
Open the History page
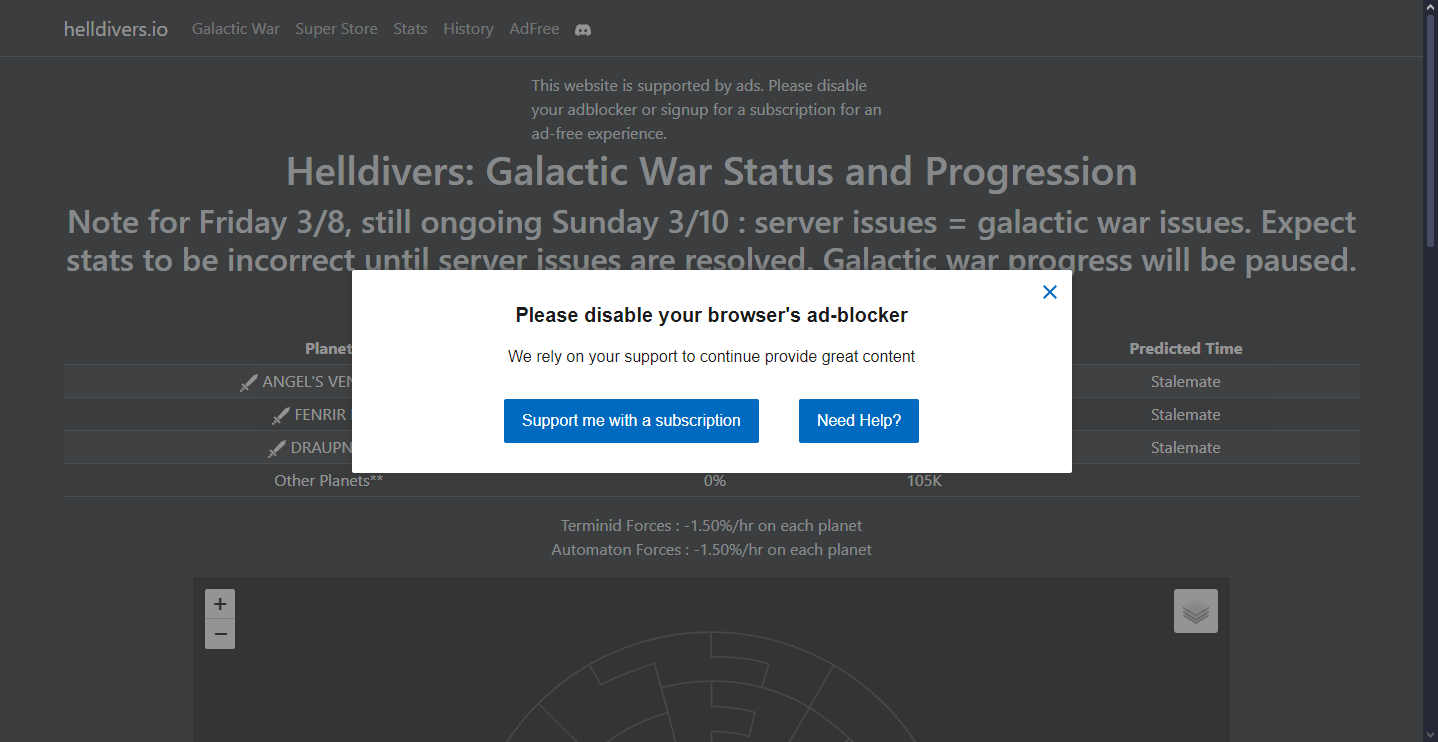[468, 29]
